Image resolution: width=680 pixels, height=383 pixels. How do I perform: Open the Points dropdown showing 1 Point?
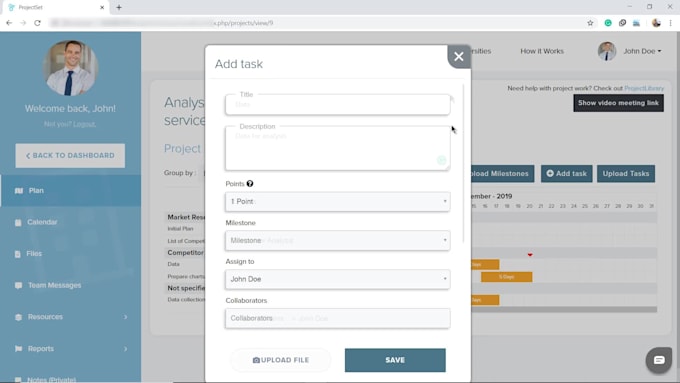point(337,201)
